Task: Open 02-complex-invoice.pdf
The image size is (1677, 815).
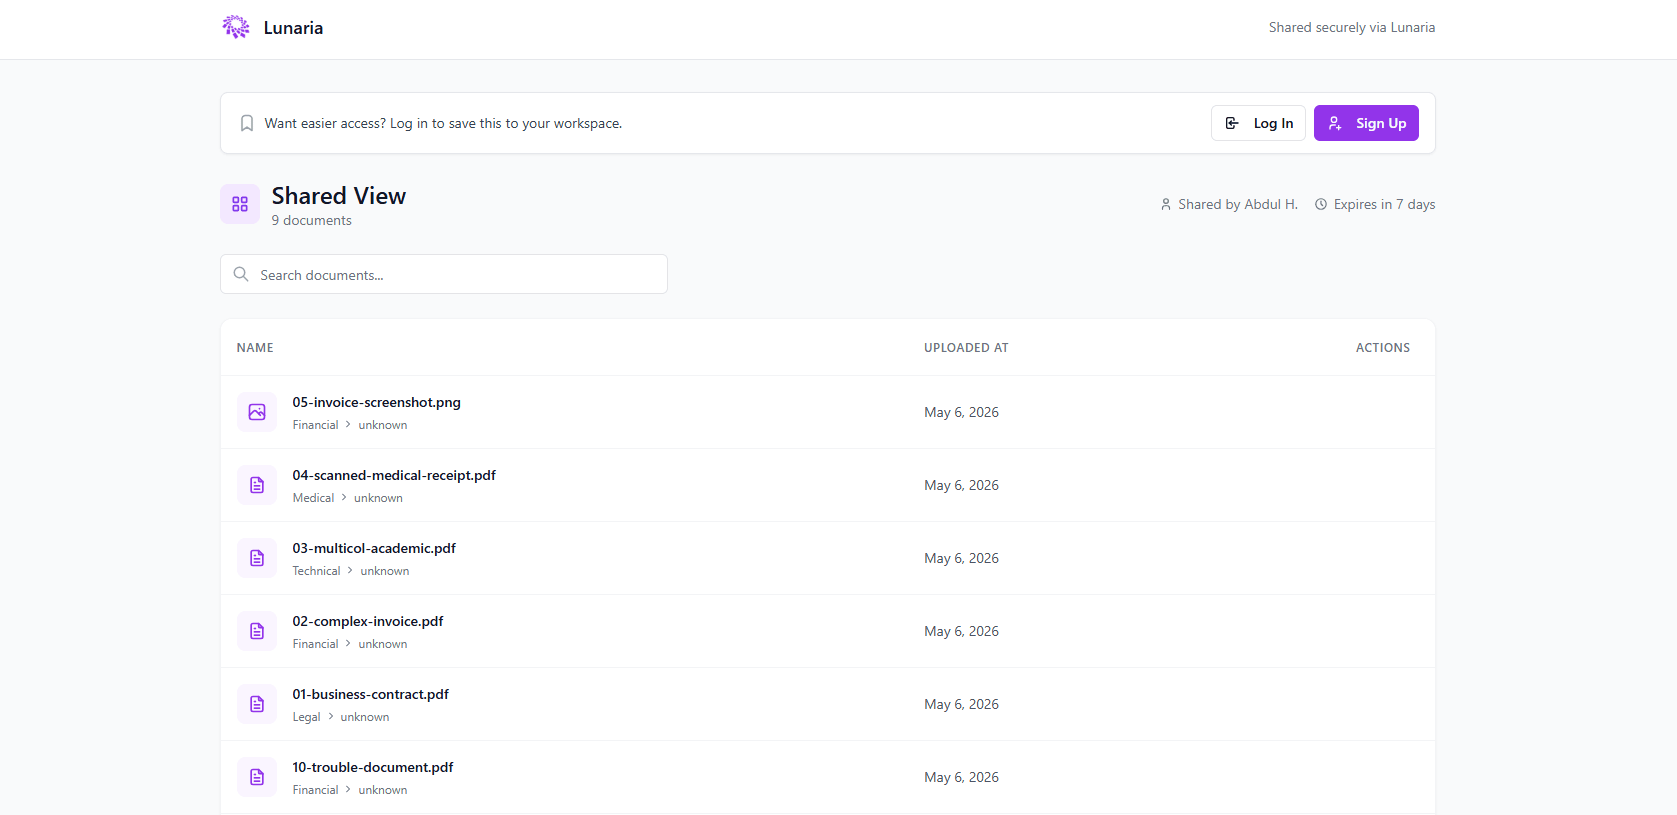Action: pos(368,621)
